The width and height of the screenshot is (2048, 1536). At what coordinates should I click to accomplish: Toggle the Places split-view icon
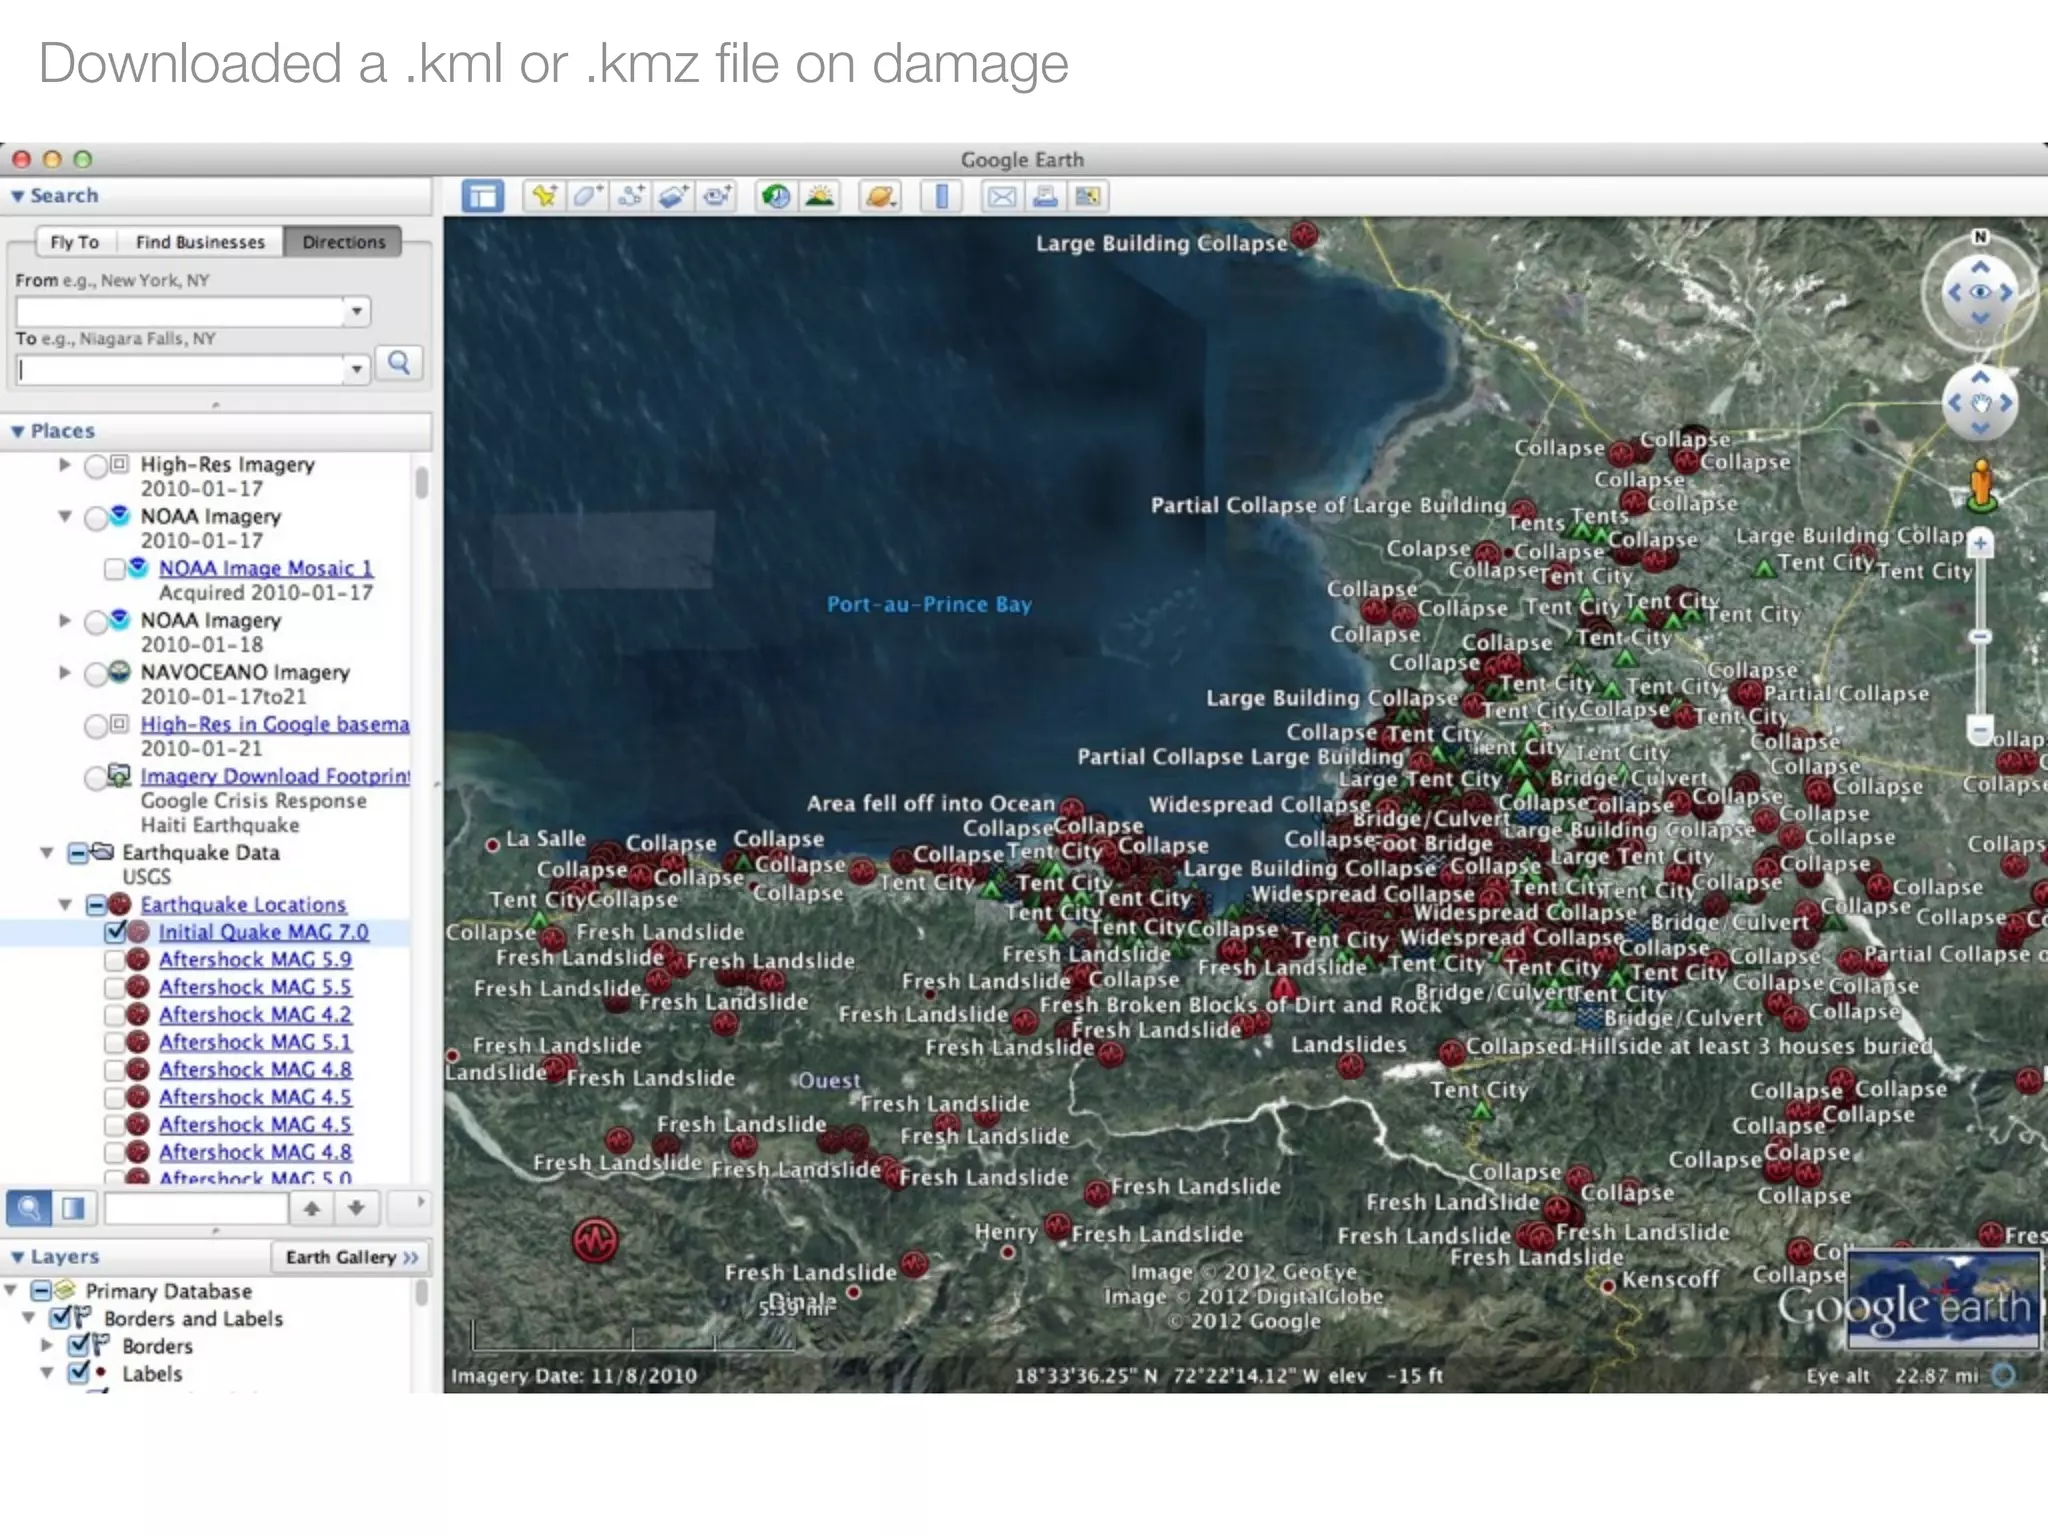pyautogui.click(x=73, y=1208)
